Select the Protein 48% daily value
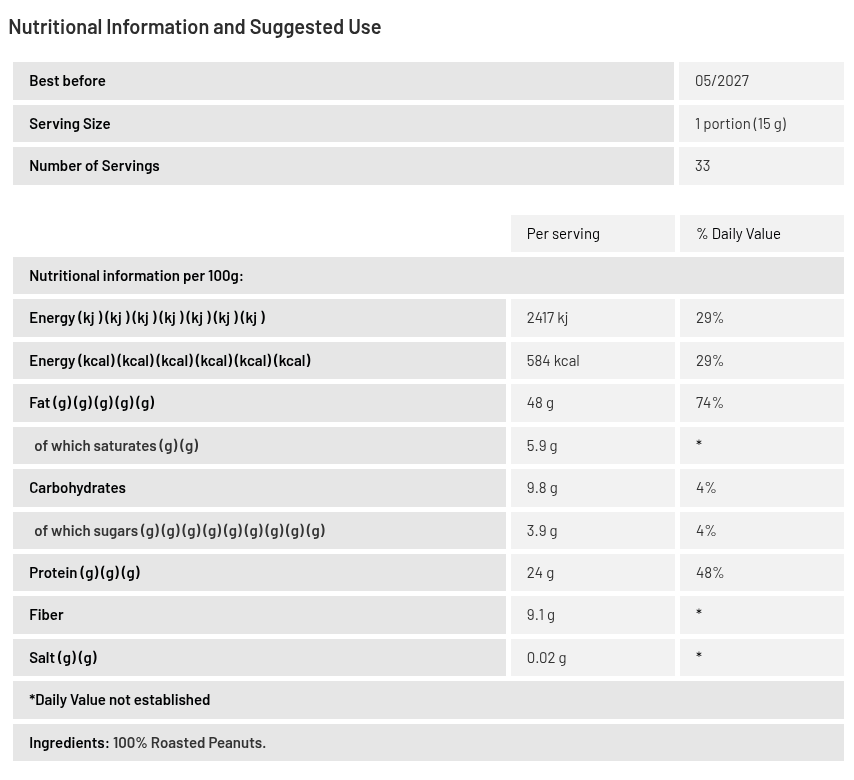Viewport: 854px width, 780px height. coord(709,572)
